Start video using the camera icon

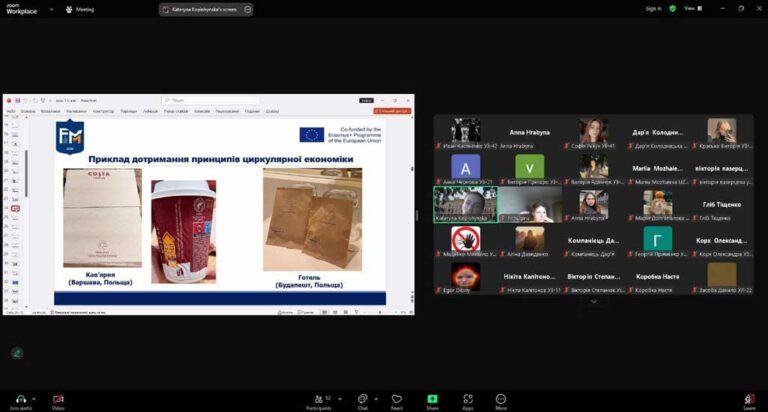pos(58,398)
